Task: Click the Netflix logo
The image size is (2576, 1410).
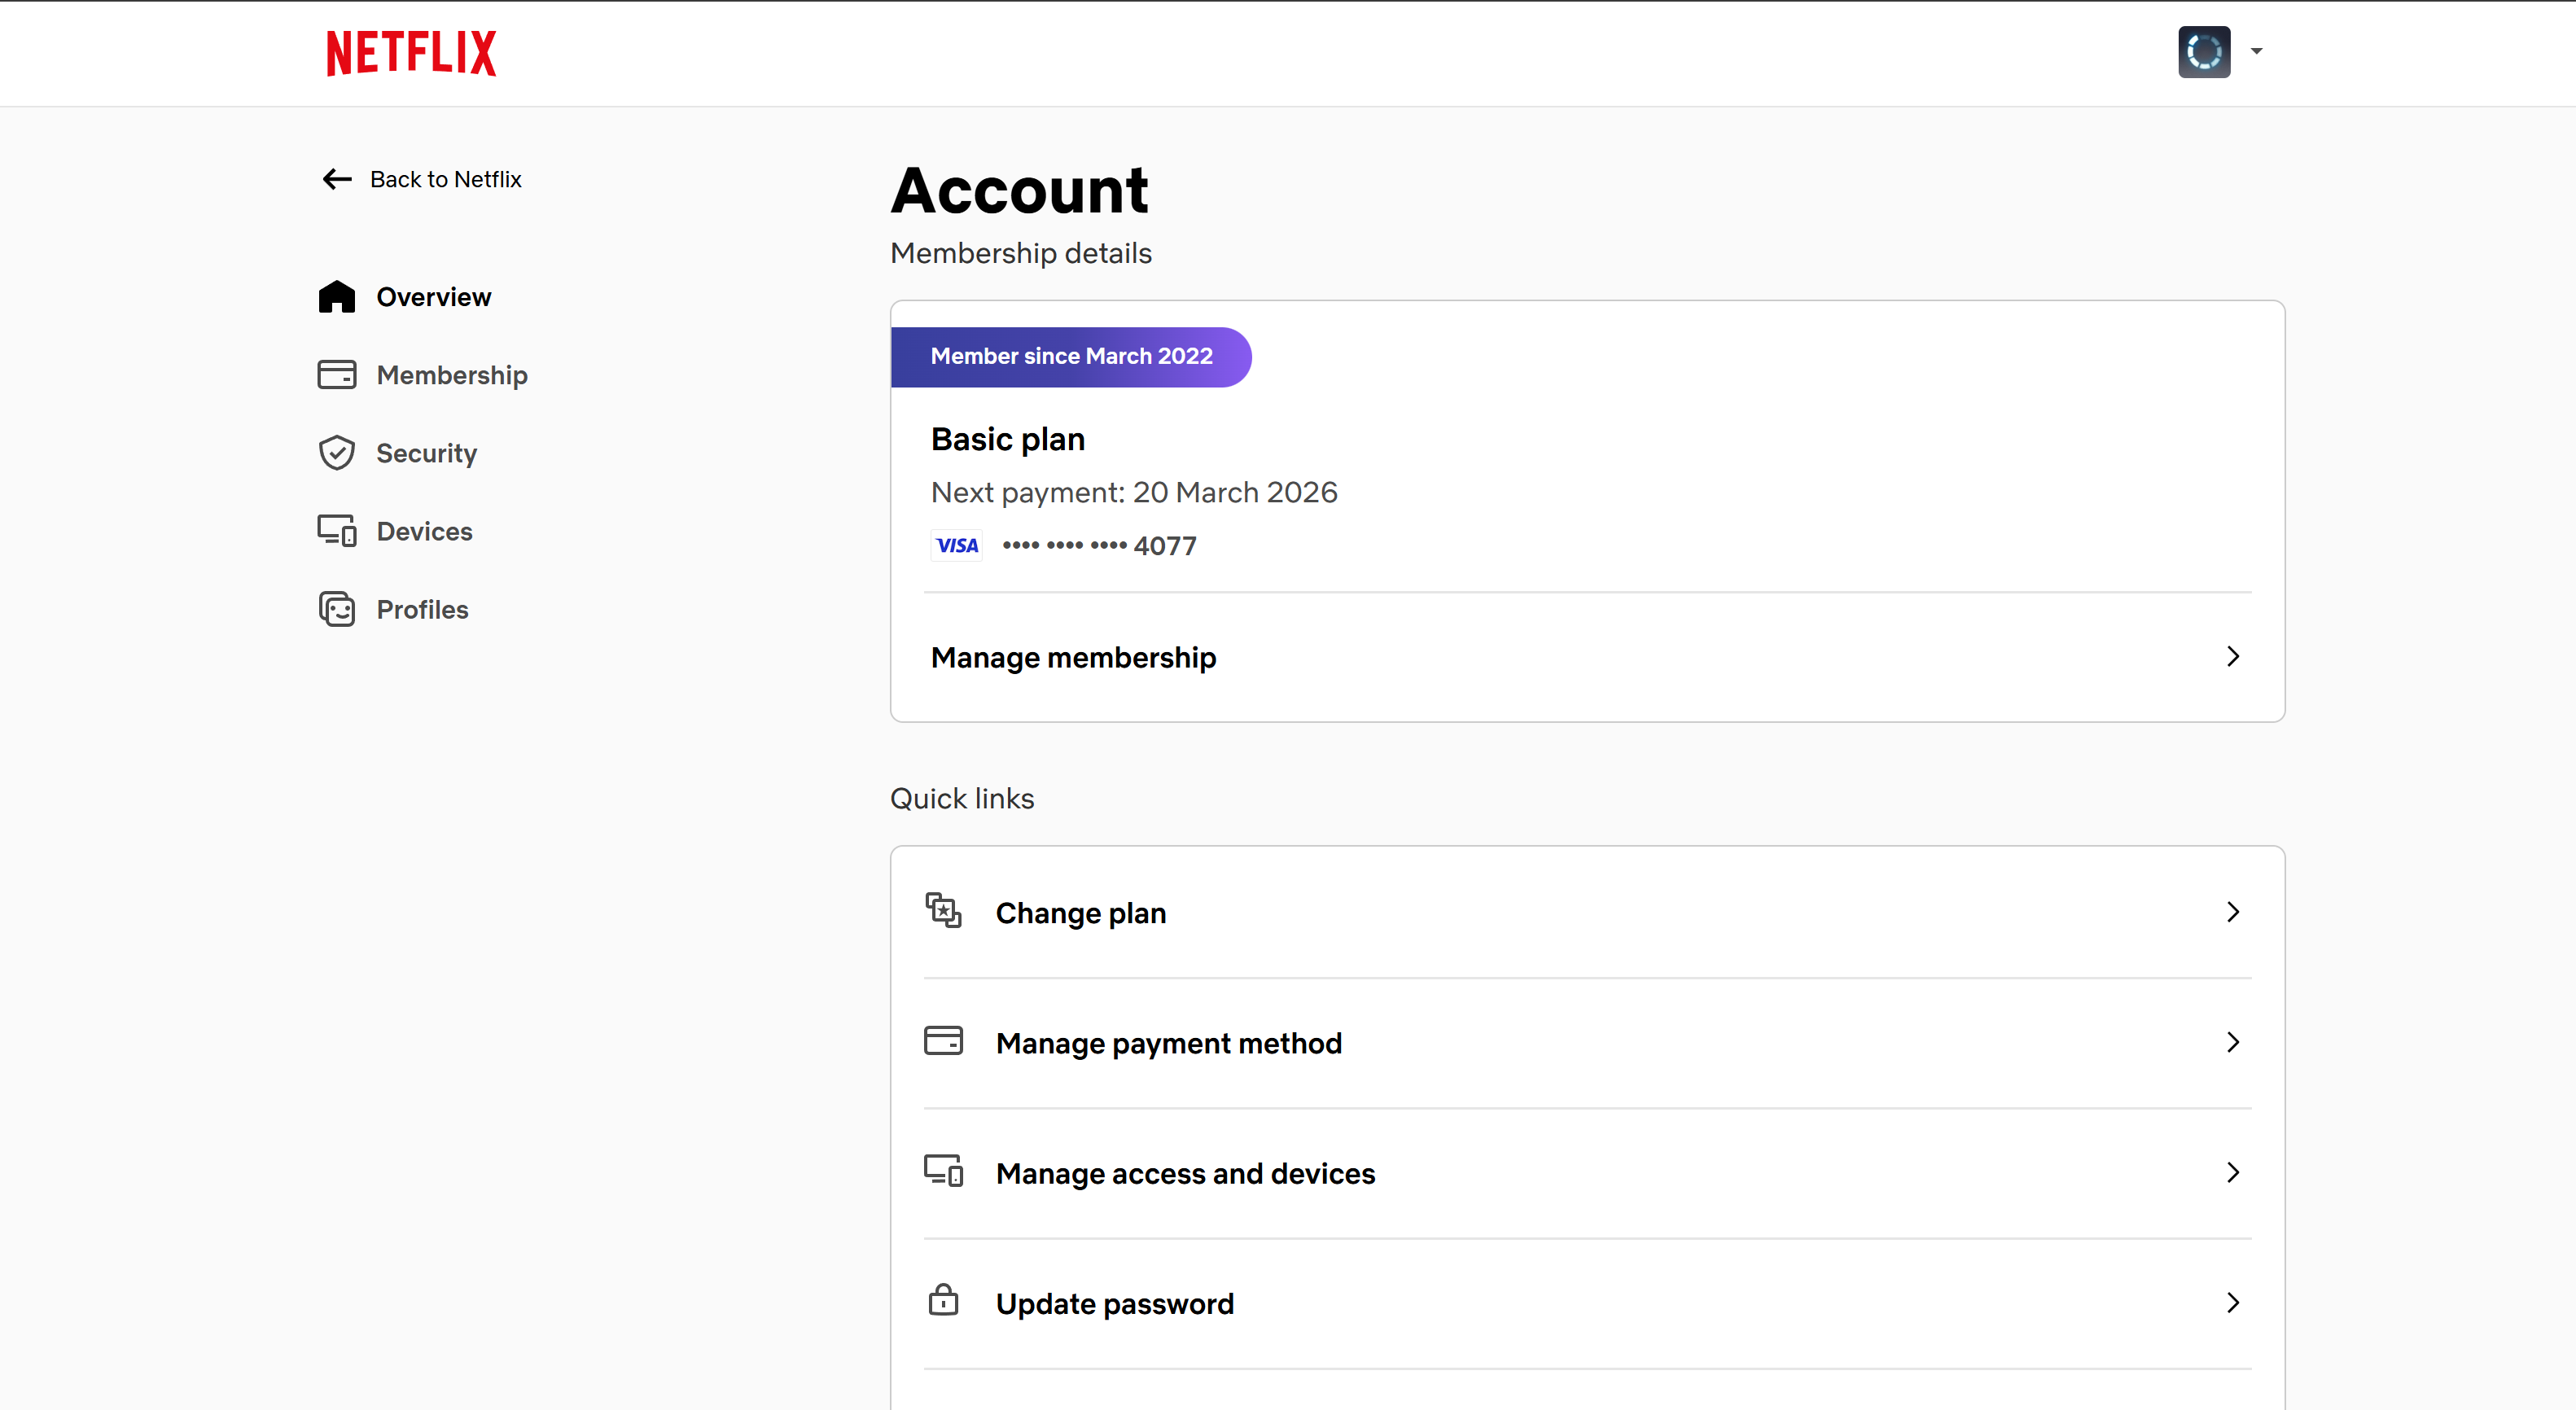Action: 411,53
